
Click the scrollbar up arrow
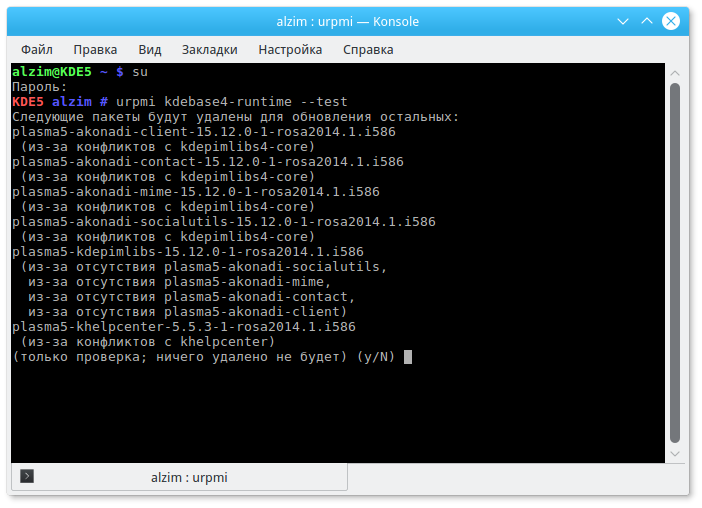675,73
